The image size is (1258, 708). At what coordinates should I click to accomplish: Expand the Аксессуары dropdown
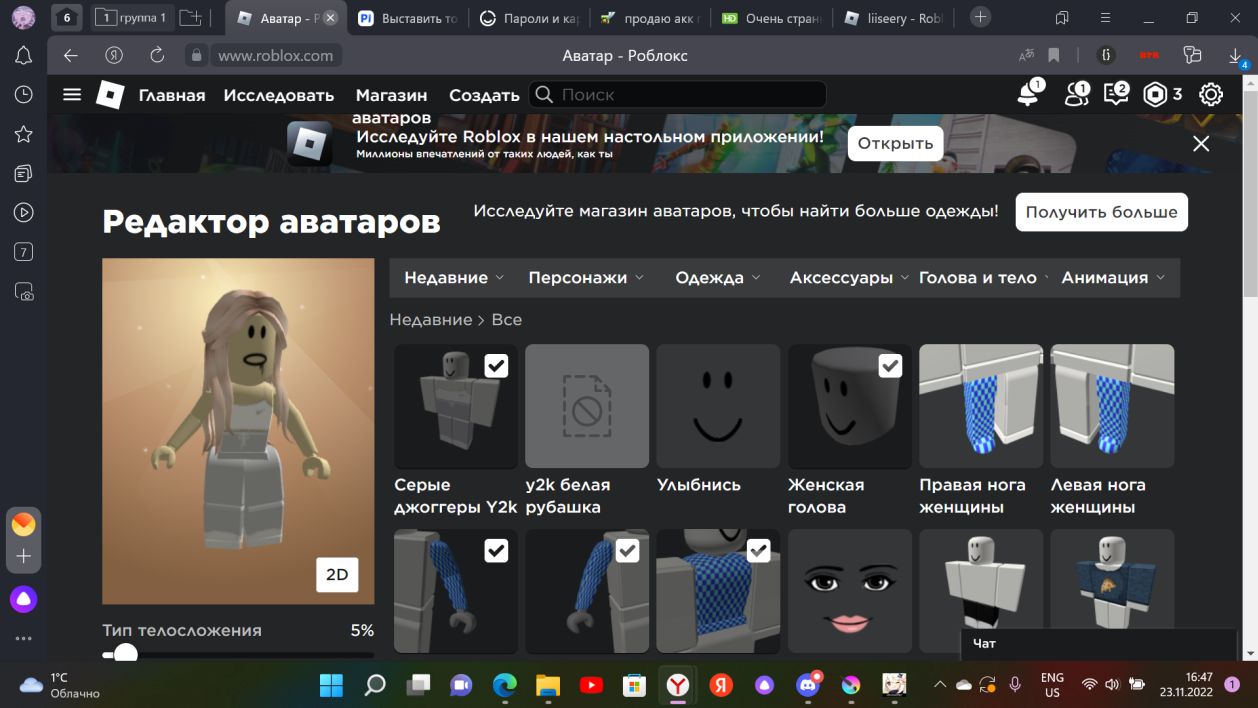849,278
